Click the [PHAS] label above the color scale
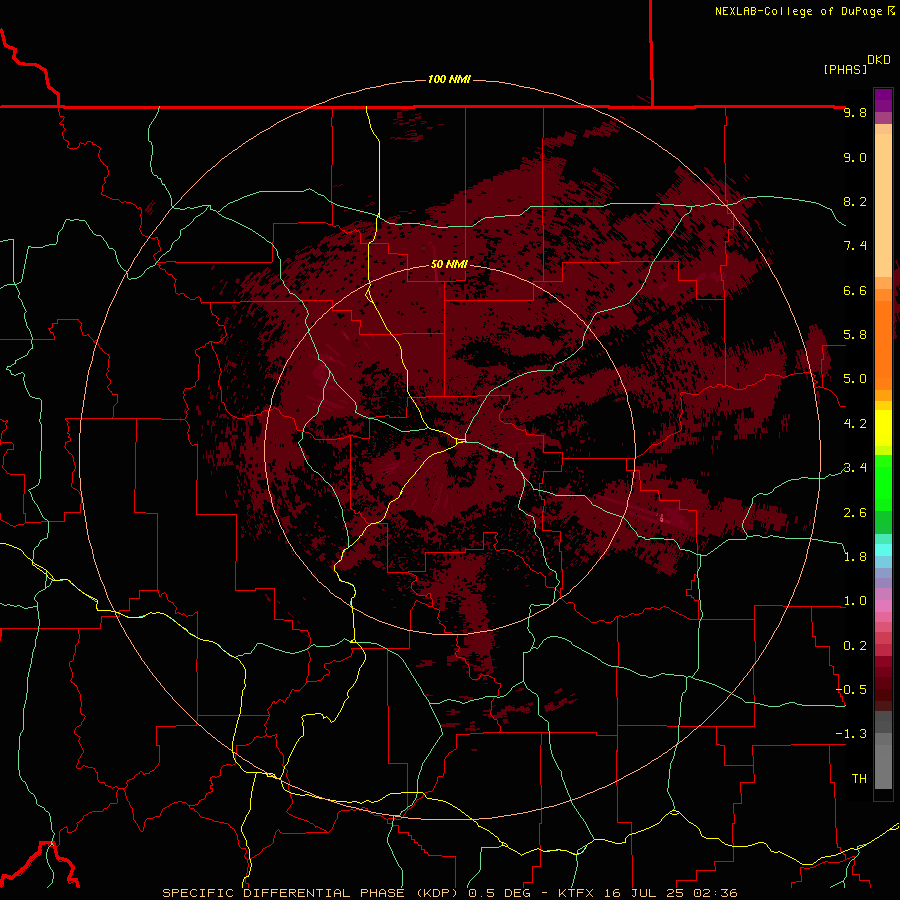 click(845, 69)
